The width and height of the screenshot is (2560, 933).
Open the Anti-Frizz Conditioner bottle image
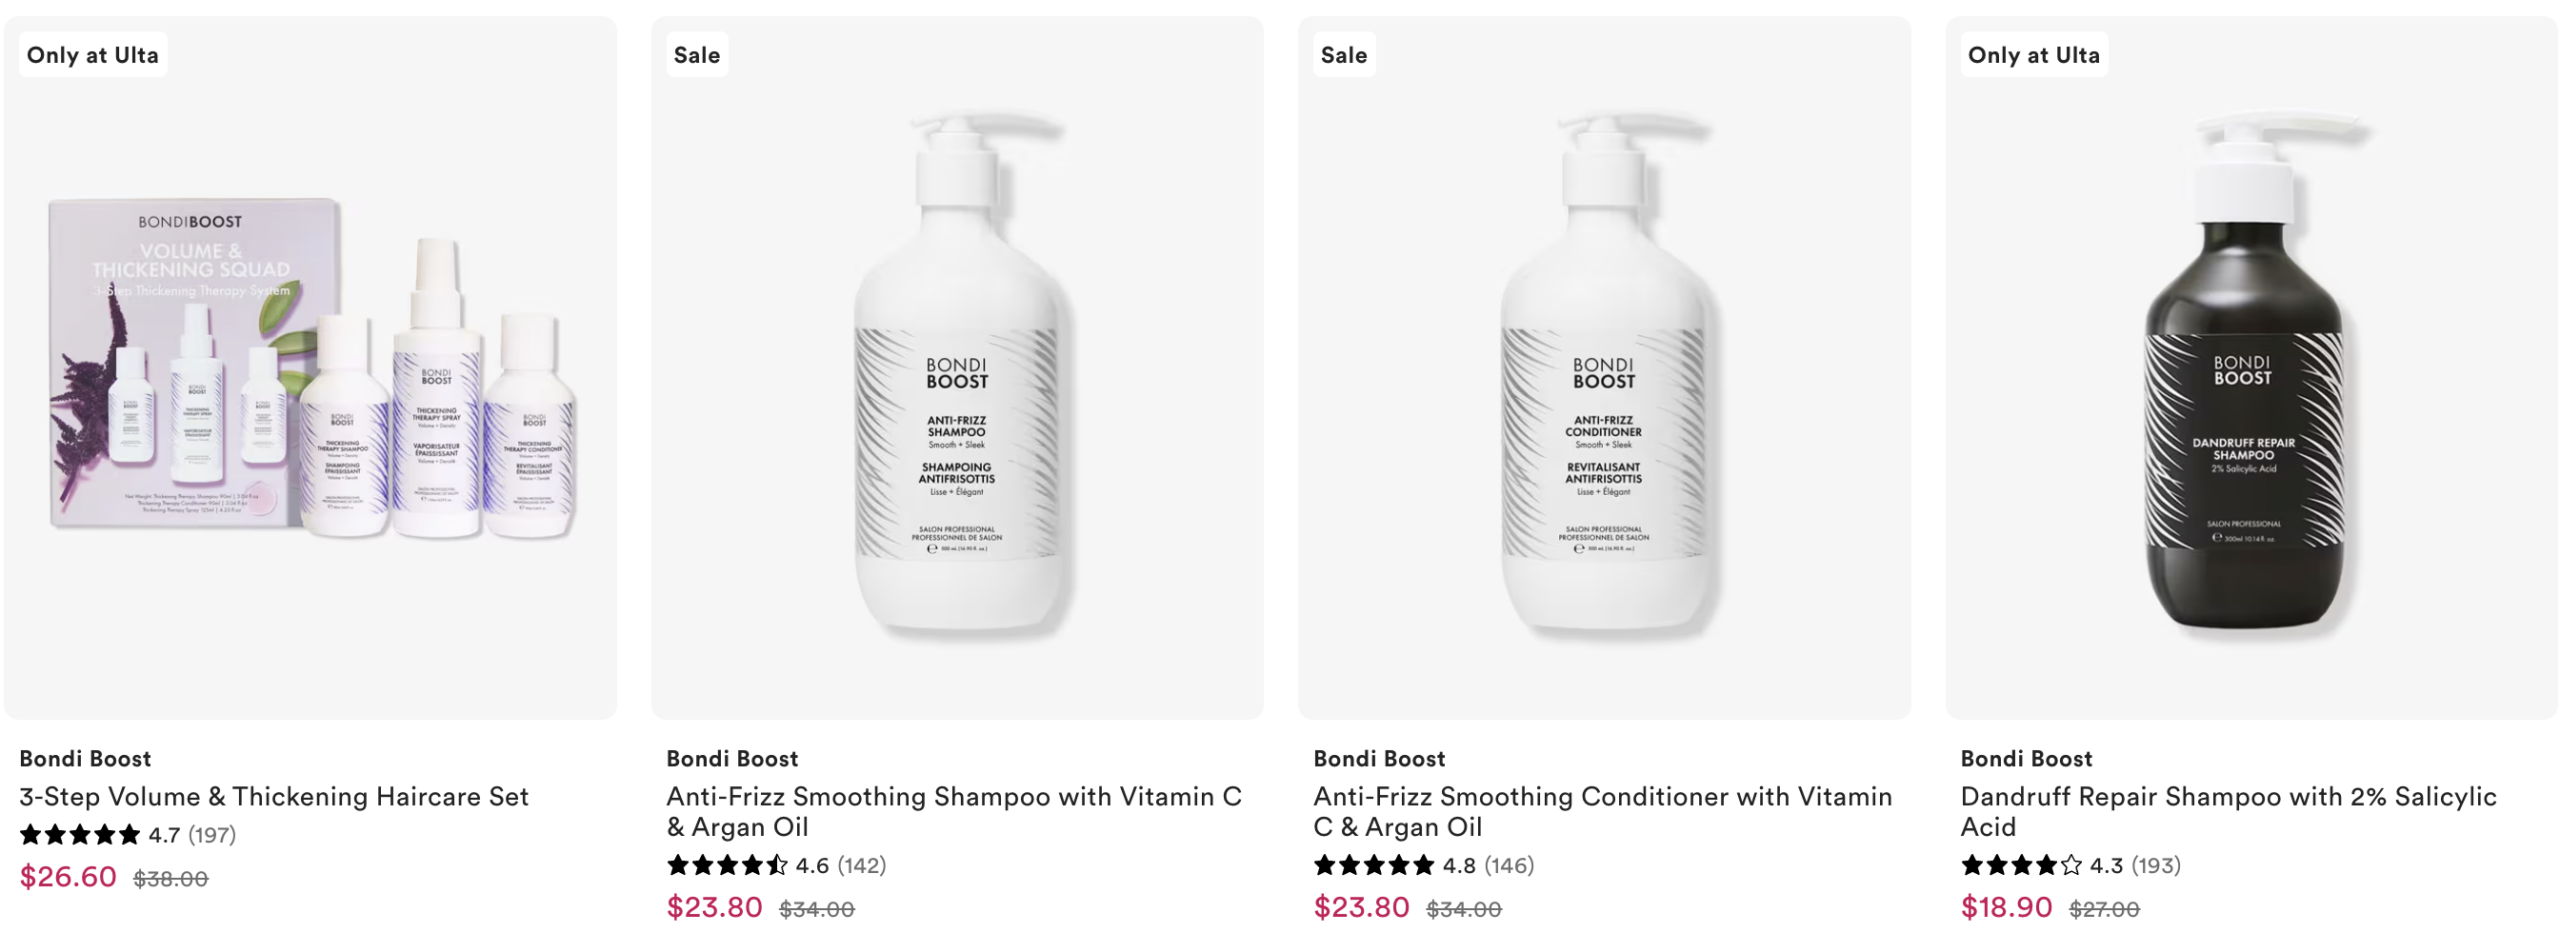1603,370
